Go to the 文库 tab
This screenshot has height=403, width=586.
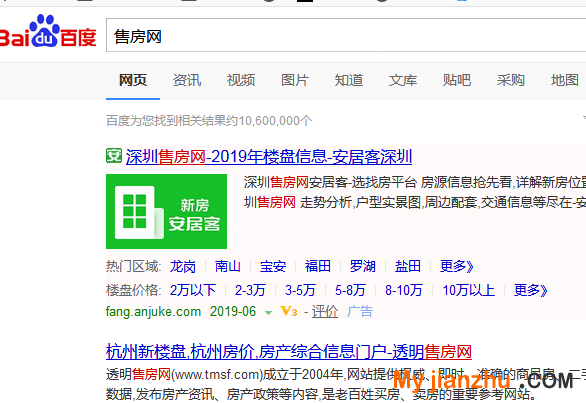tap(403, 80)
